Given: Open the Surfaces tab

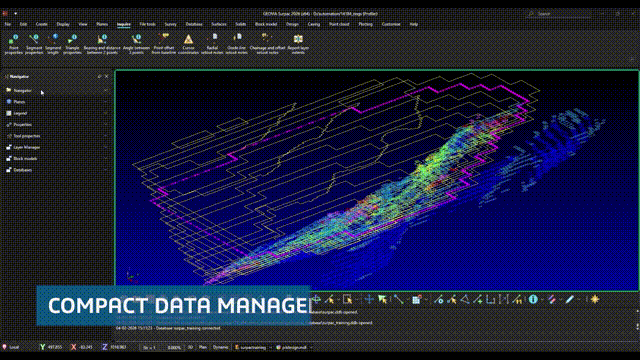Looking at the screenshot, I should [219, 24].
